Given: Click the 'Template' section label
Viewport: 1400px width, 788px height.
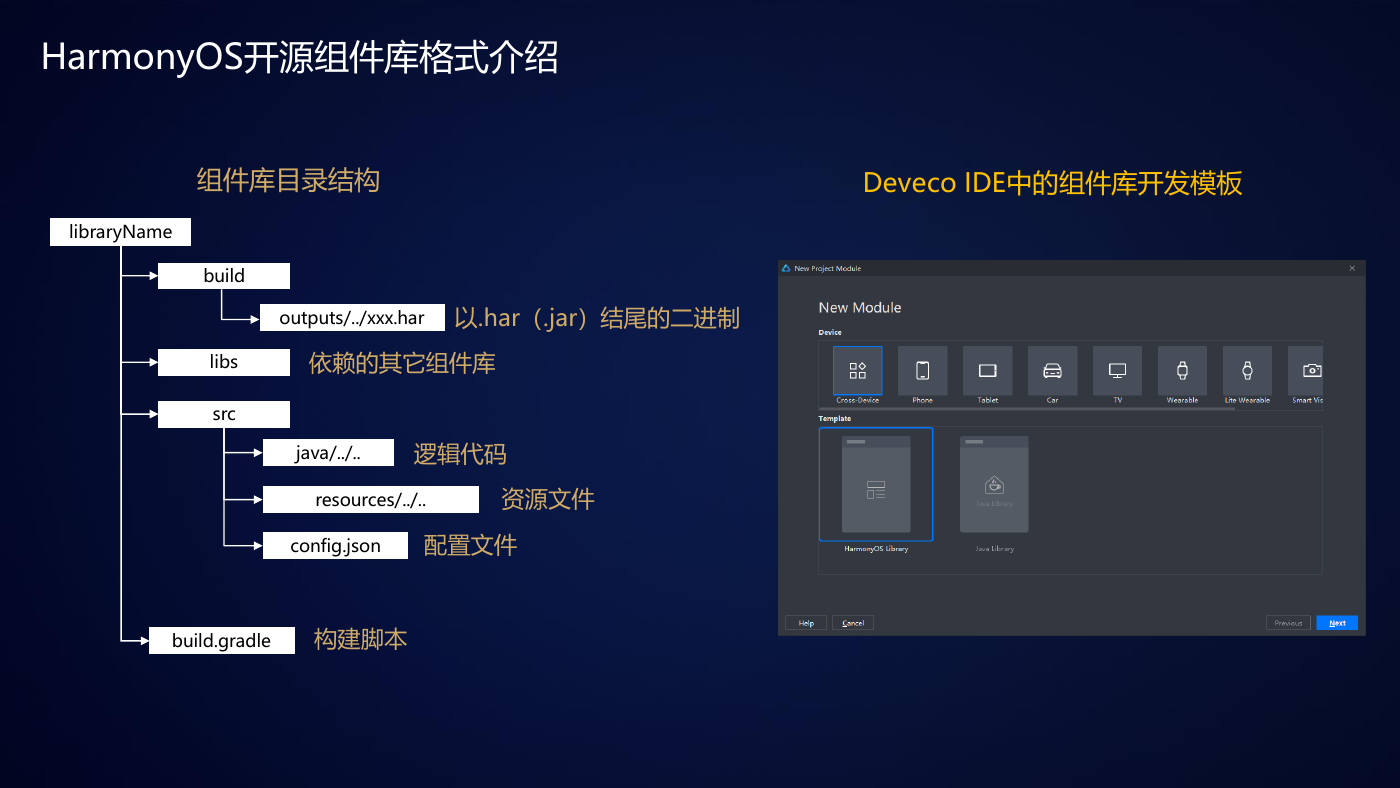Looking at the screenshot, I should point(835,419).
